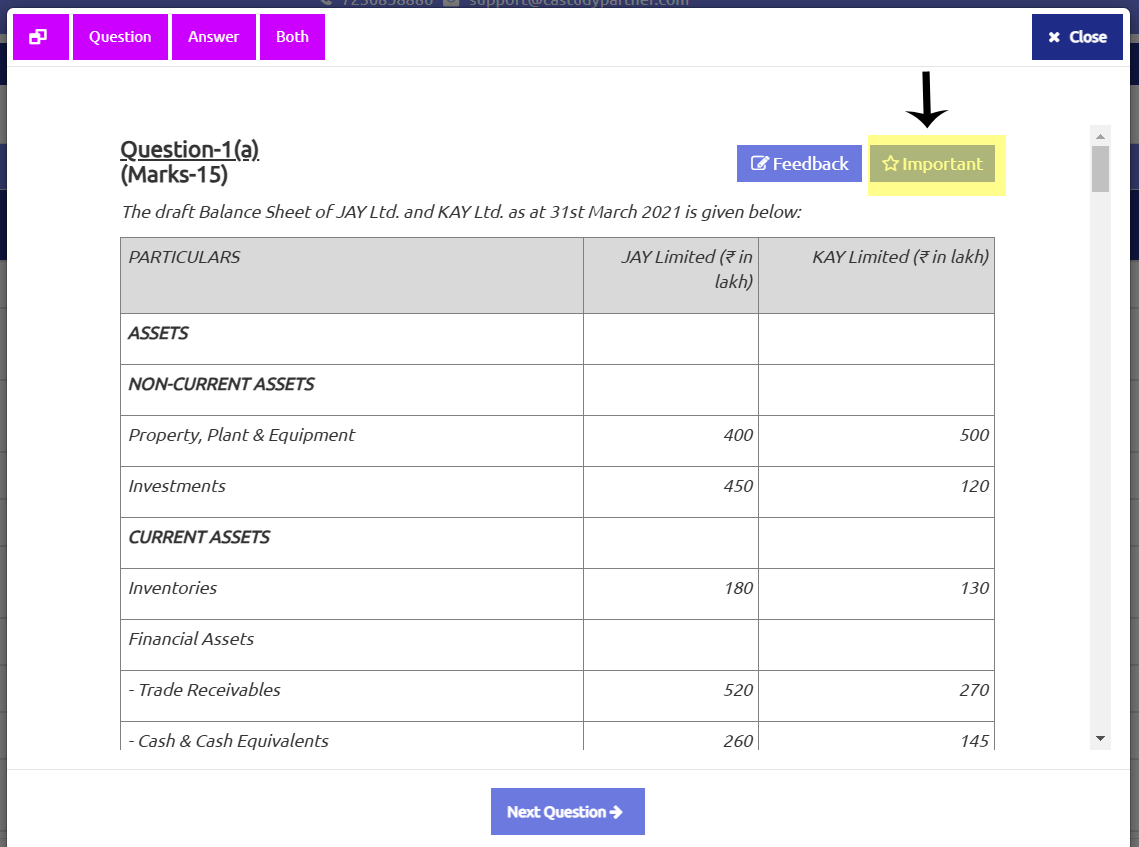Click the Inventories row label
1139x847 pixels.
click(x=172, y=588)
